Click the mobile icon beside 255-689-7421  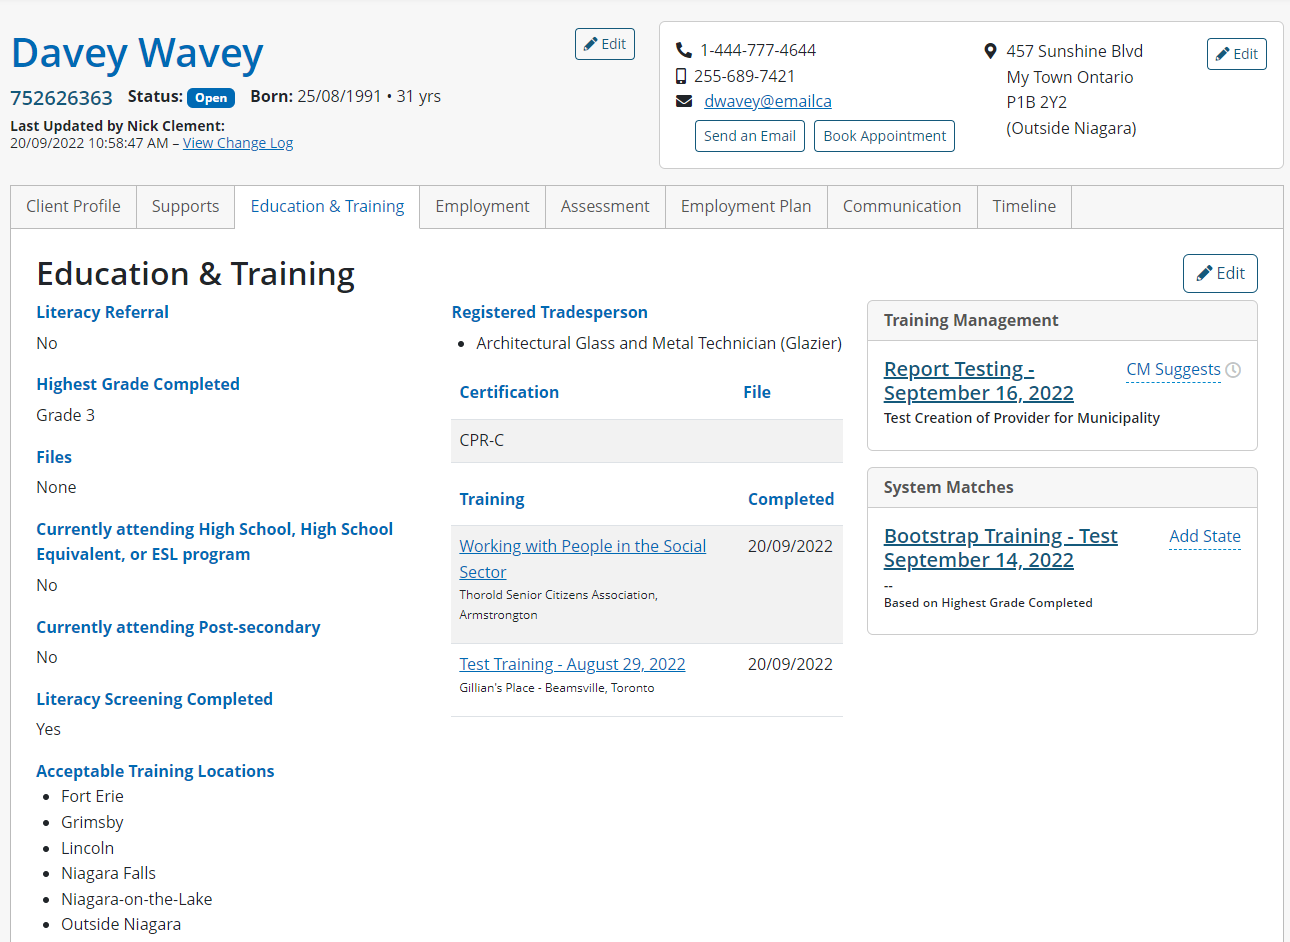coord(681,76)
